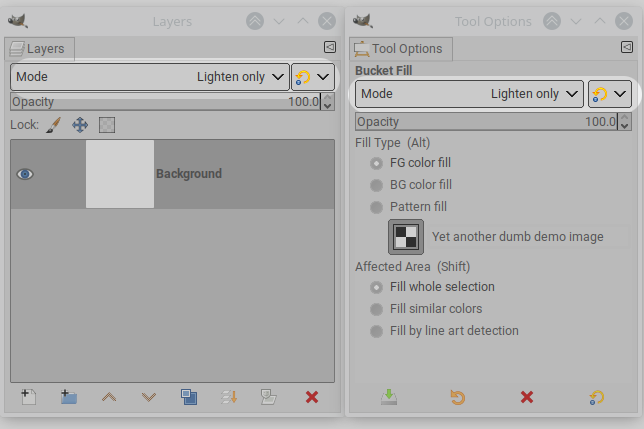The height and width of the screenshot is (429, 644).
Task: Delete tool preset red X icon
Action: click(x=527, y=397)
